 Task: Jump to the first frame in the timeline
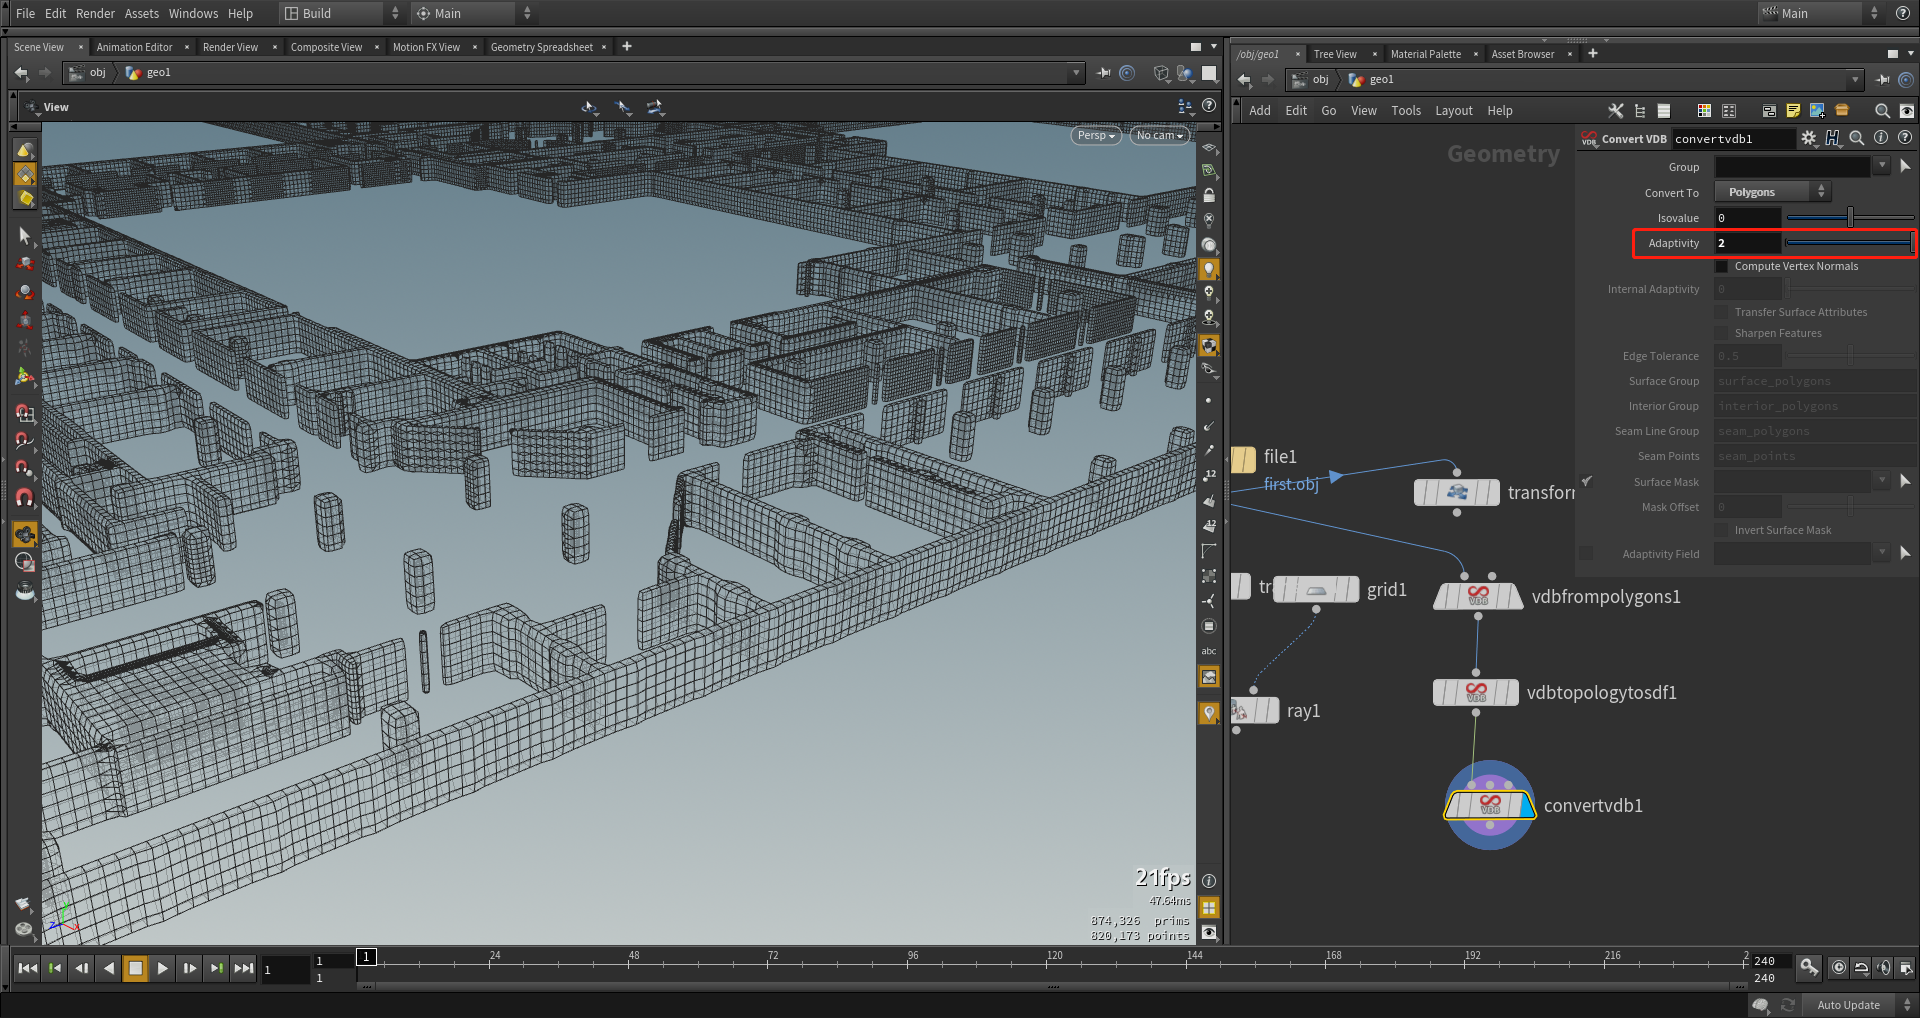pyautogui.click(x=28, y=968)
